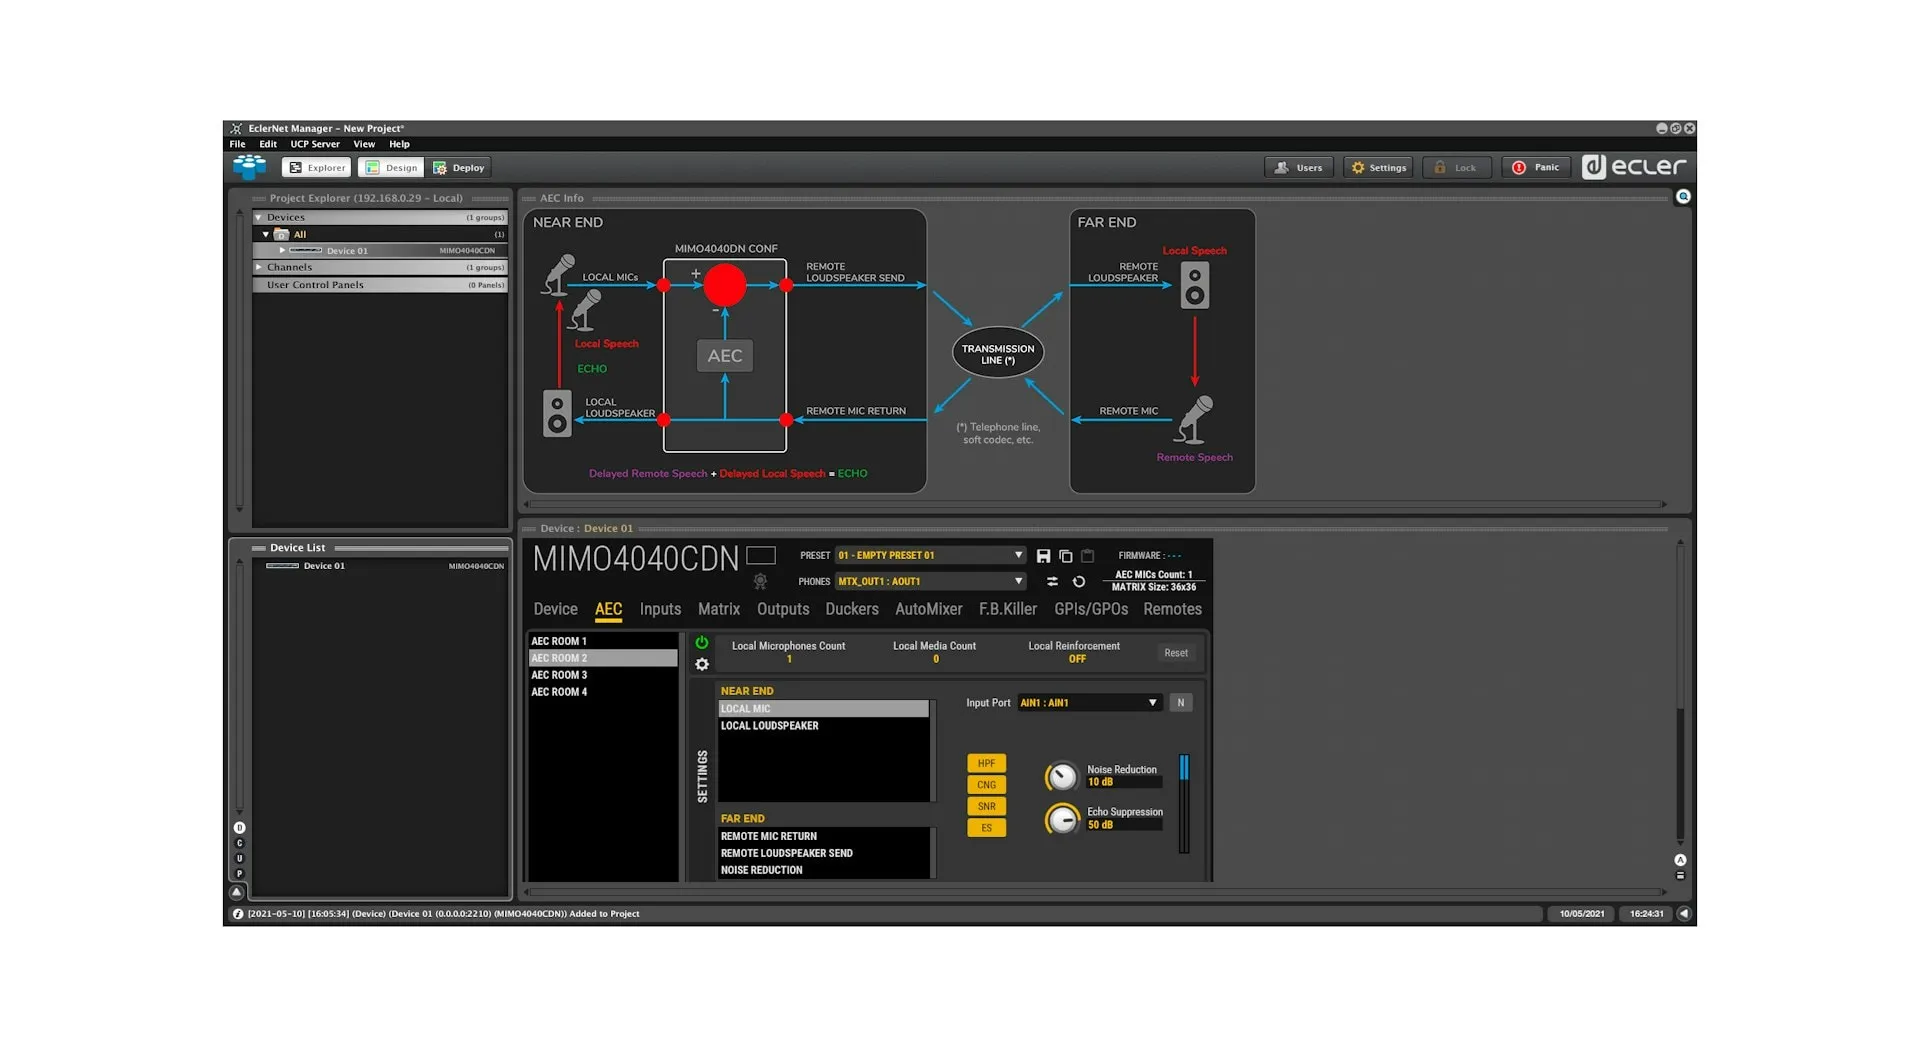Click the magnifier icon in AEC Info panel

(x=1683, y=197)
